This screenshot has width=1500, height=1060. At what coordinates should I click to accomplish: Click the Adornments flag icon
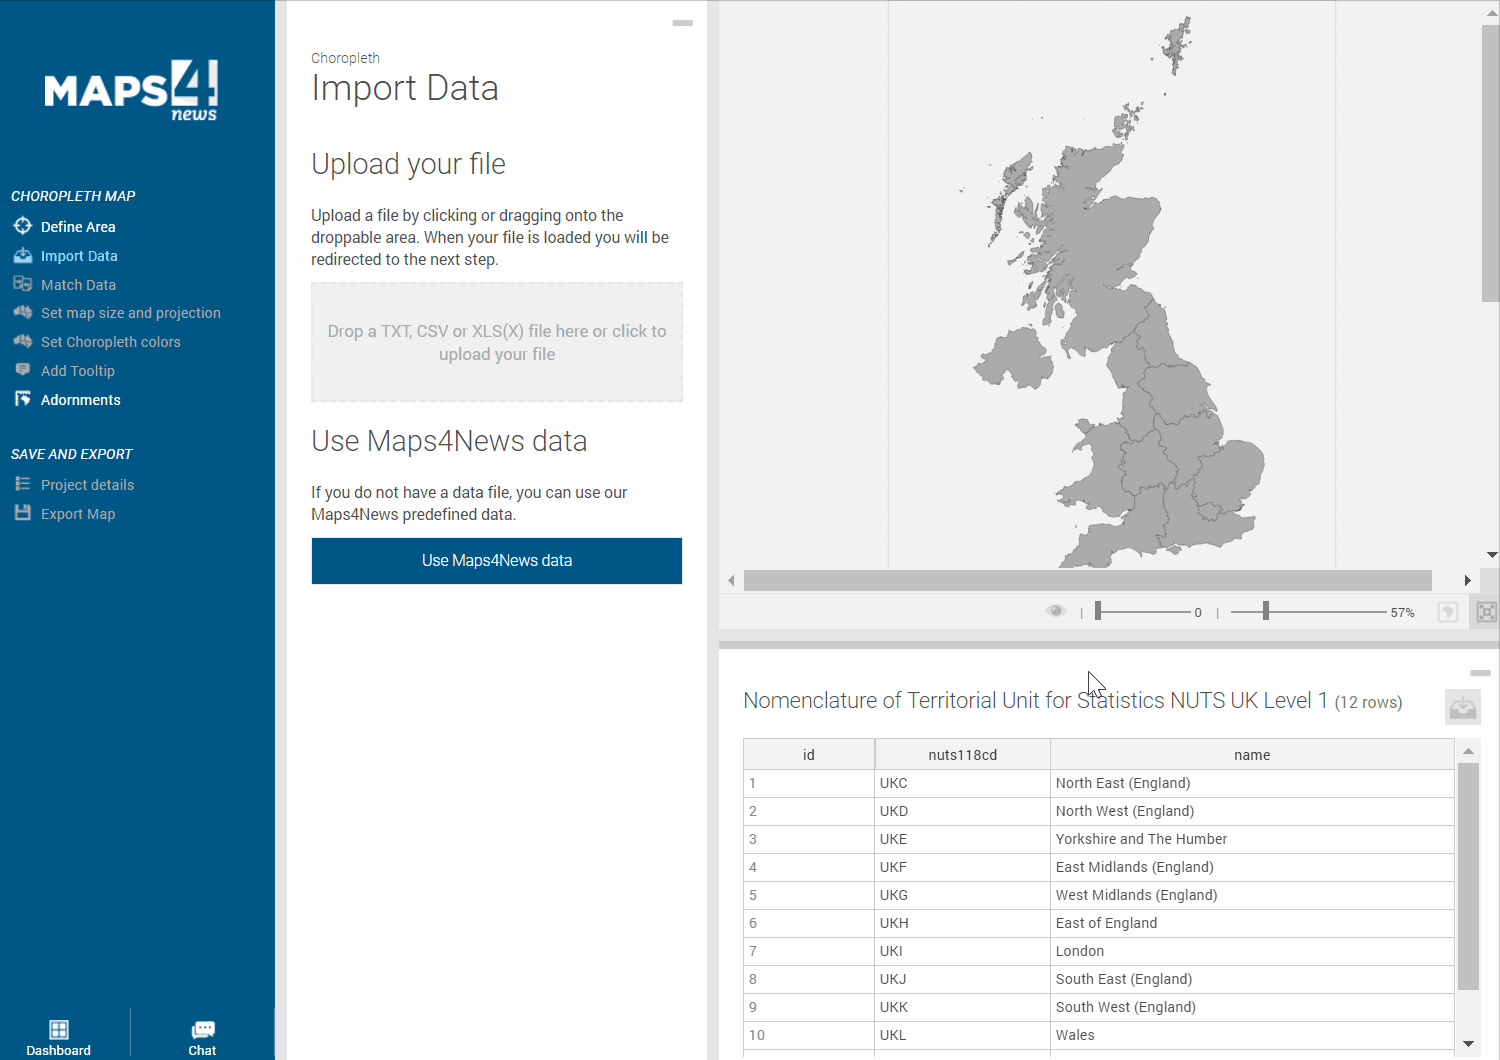tap(23, 399)
